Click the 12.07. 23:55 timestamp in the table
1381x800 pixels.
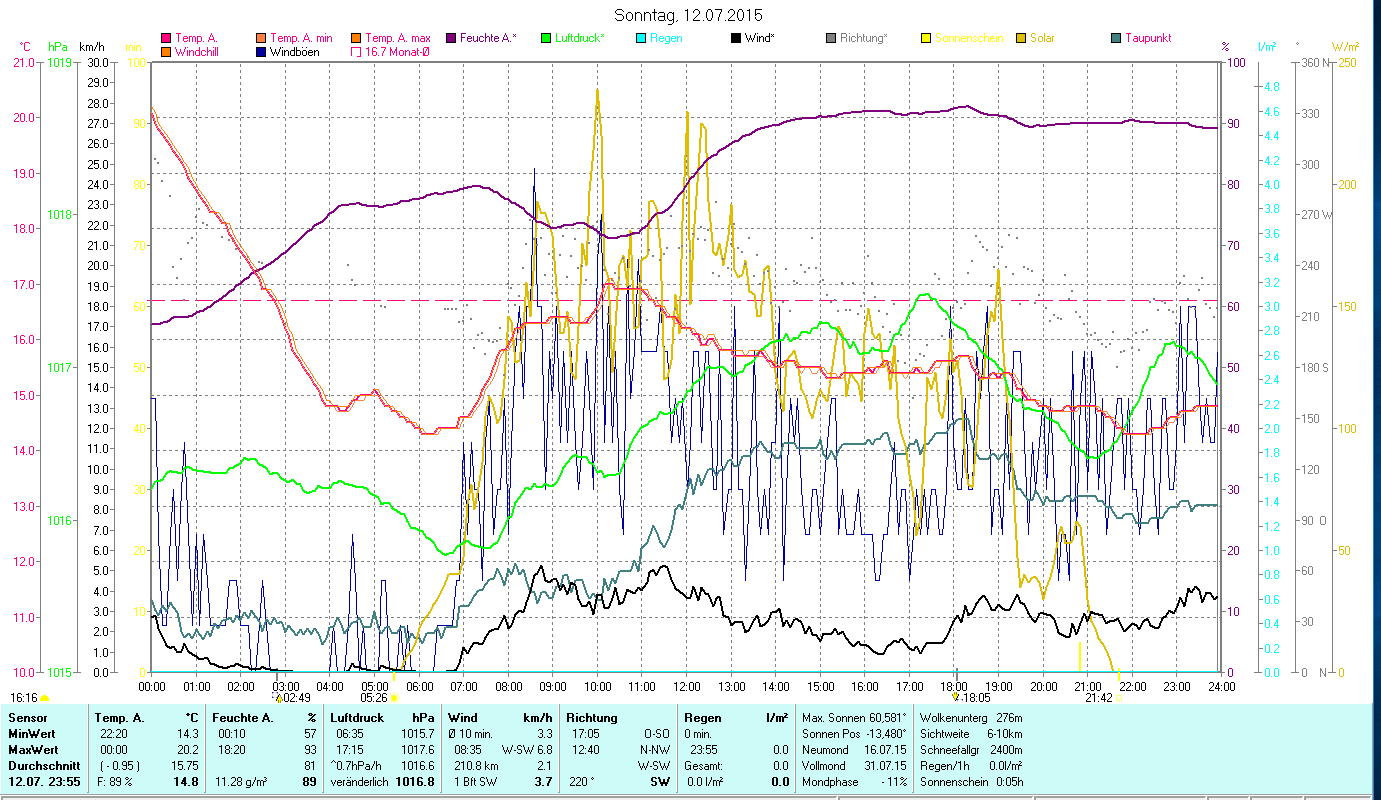tap(44, 782)
